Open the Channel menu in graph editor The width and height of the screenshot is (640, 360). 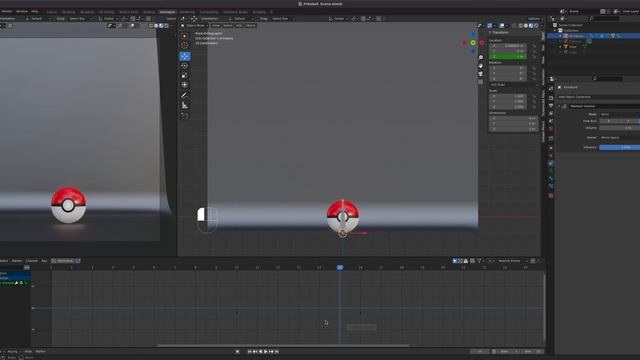(32, 261)
